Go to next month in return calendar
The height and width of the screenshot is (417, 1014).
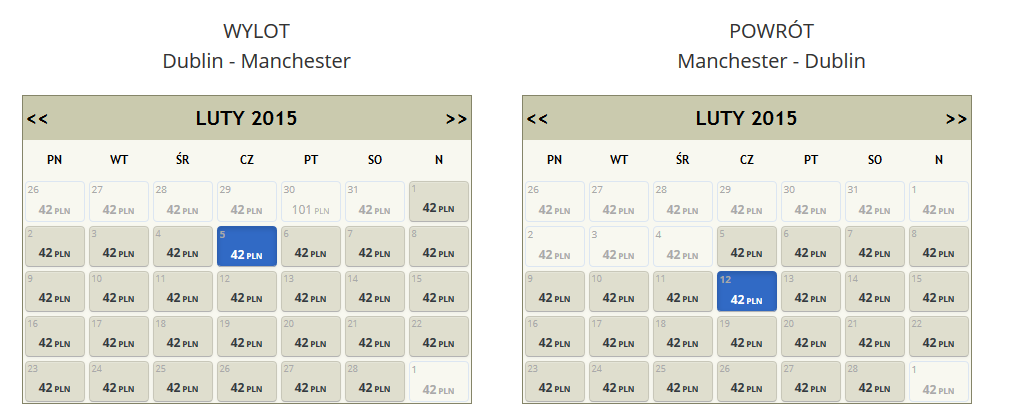pos(956,119)
